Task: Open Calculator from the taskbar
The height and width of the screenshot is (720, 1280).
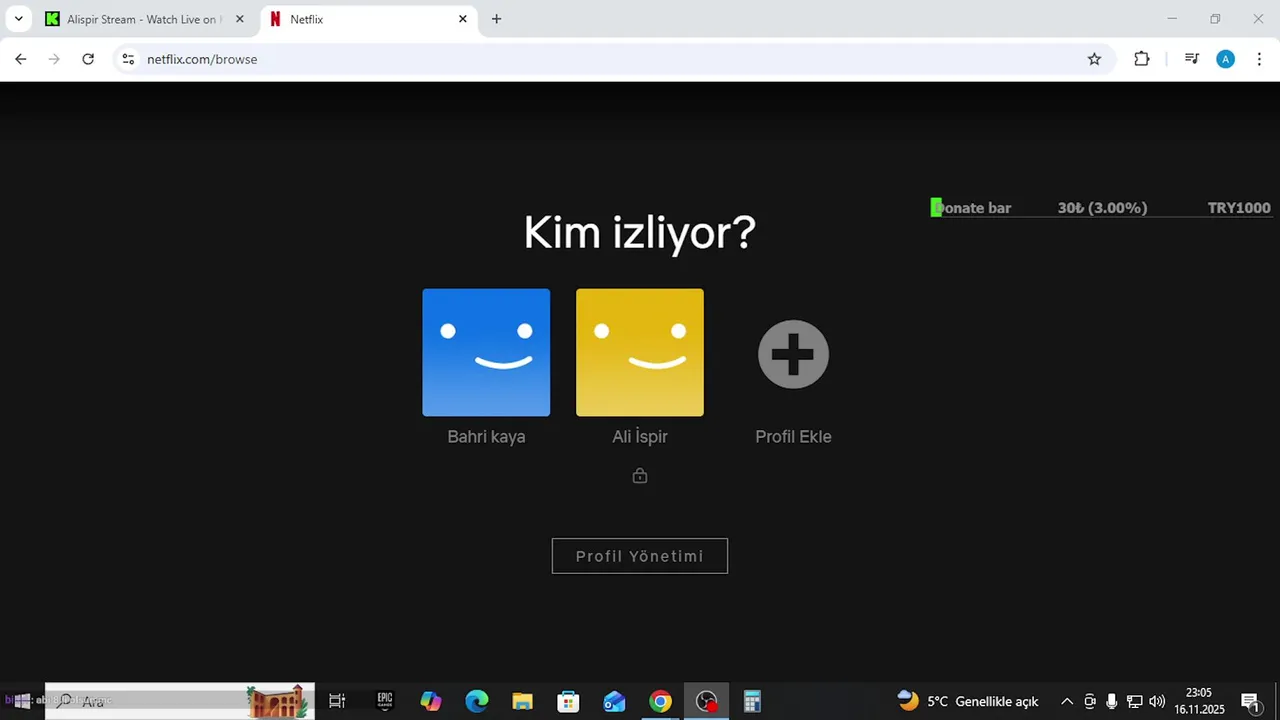Action: pyautogui.click(x=752, y=701)
